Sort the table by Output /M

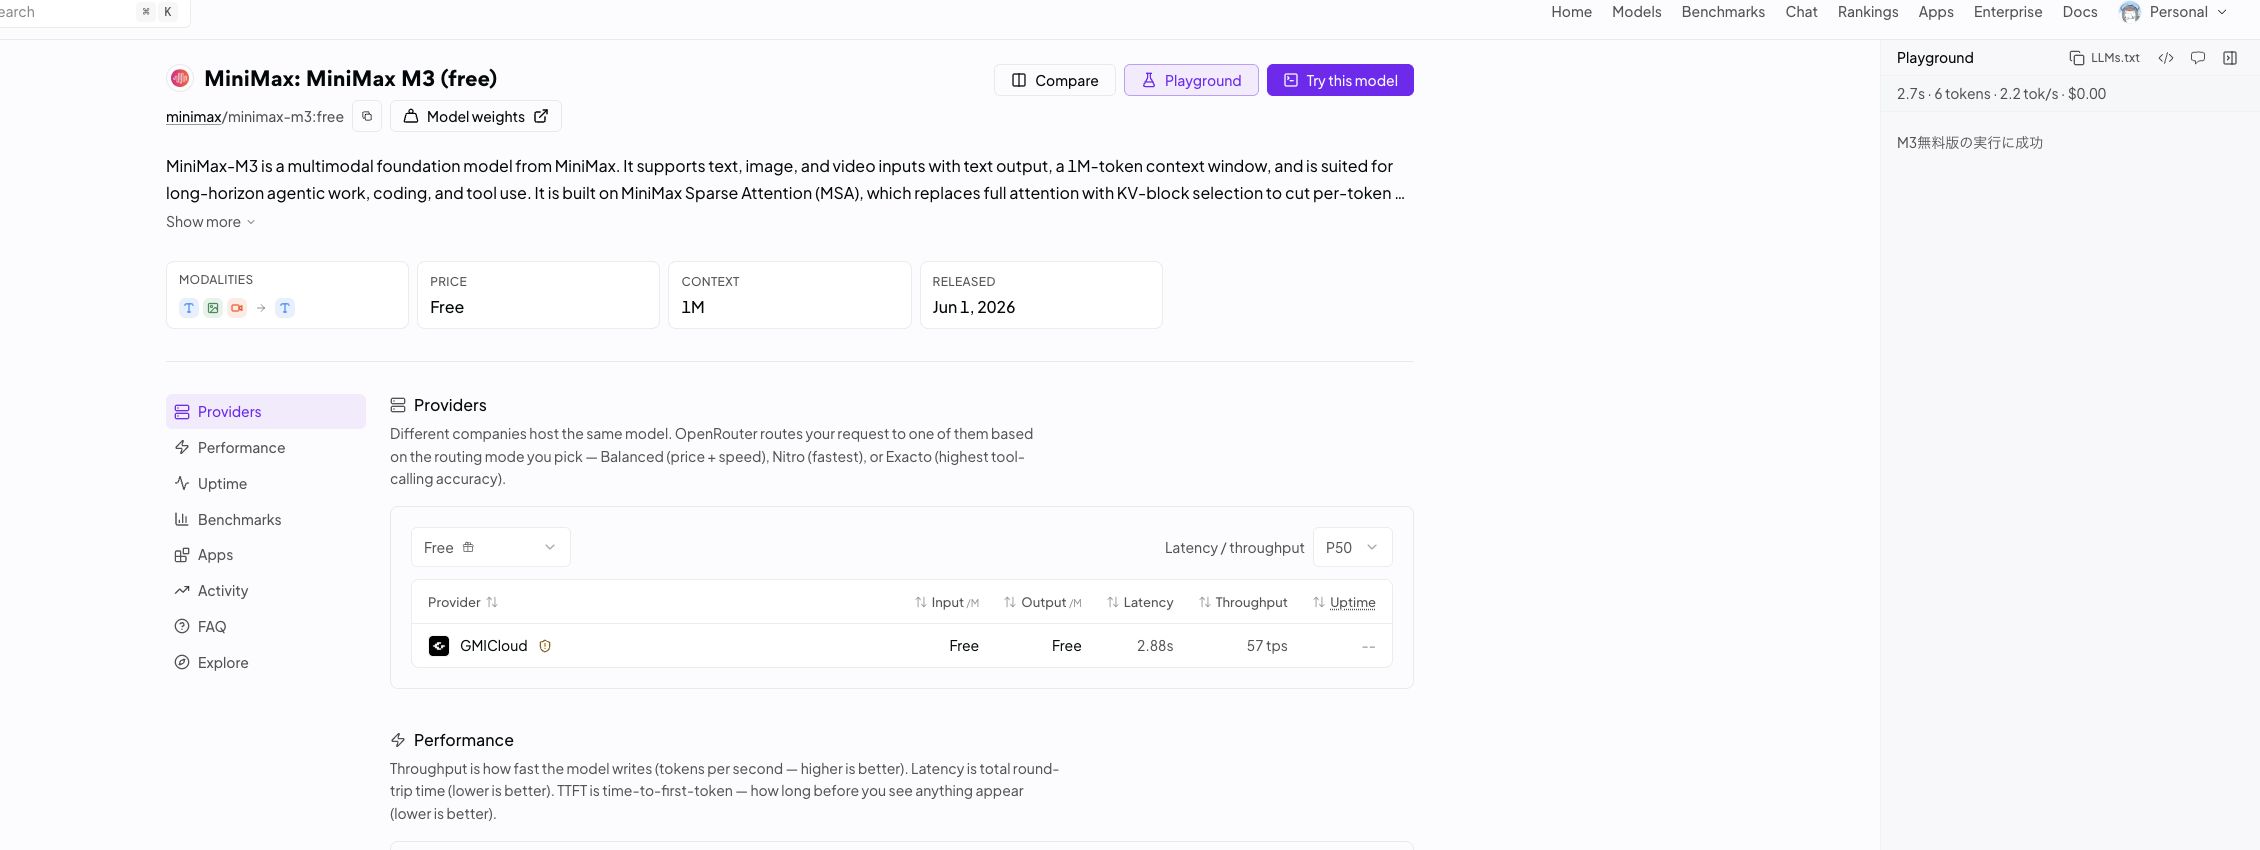tap(1043, 602)
